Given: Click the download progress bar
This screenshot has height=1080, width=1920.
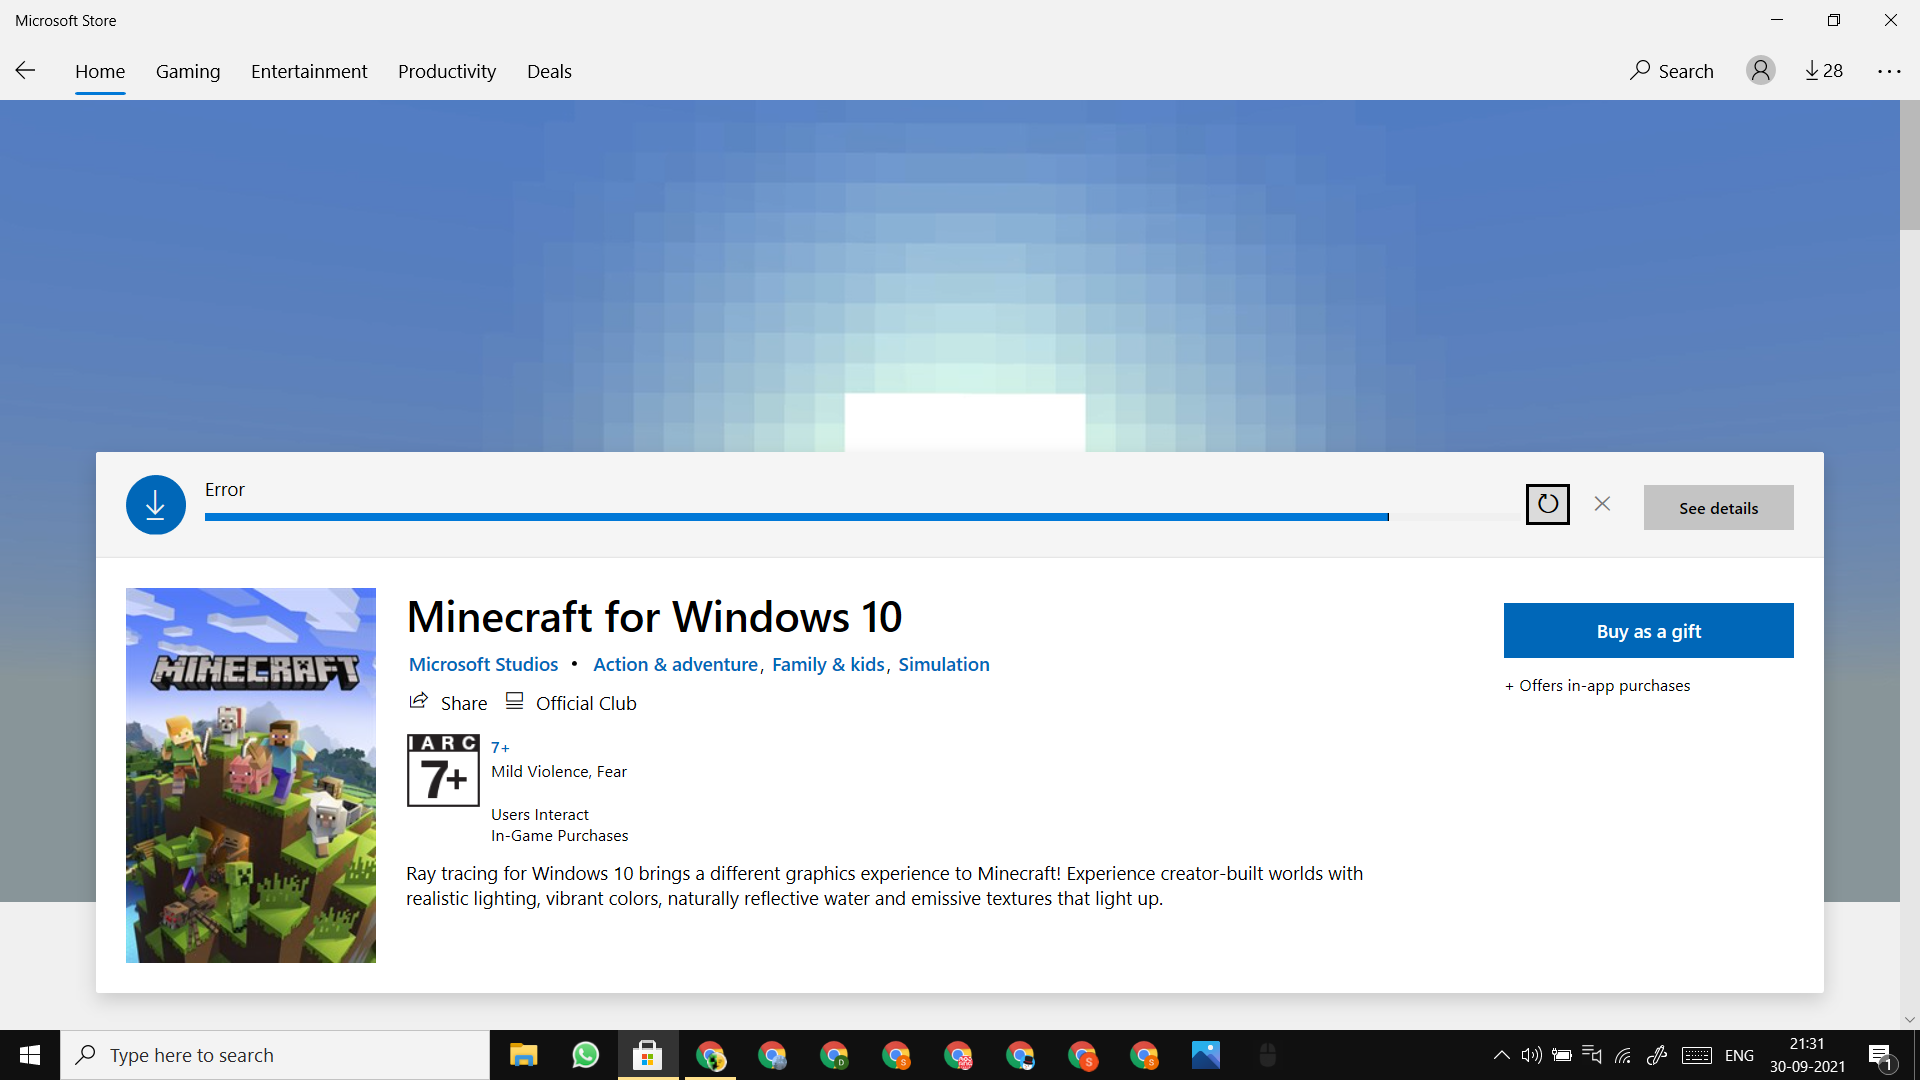Looking at the screenshot, I should click(x=796, y=517).
